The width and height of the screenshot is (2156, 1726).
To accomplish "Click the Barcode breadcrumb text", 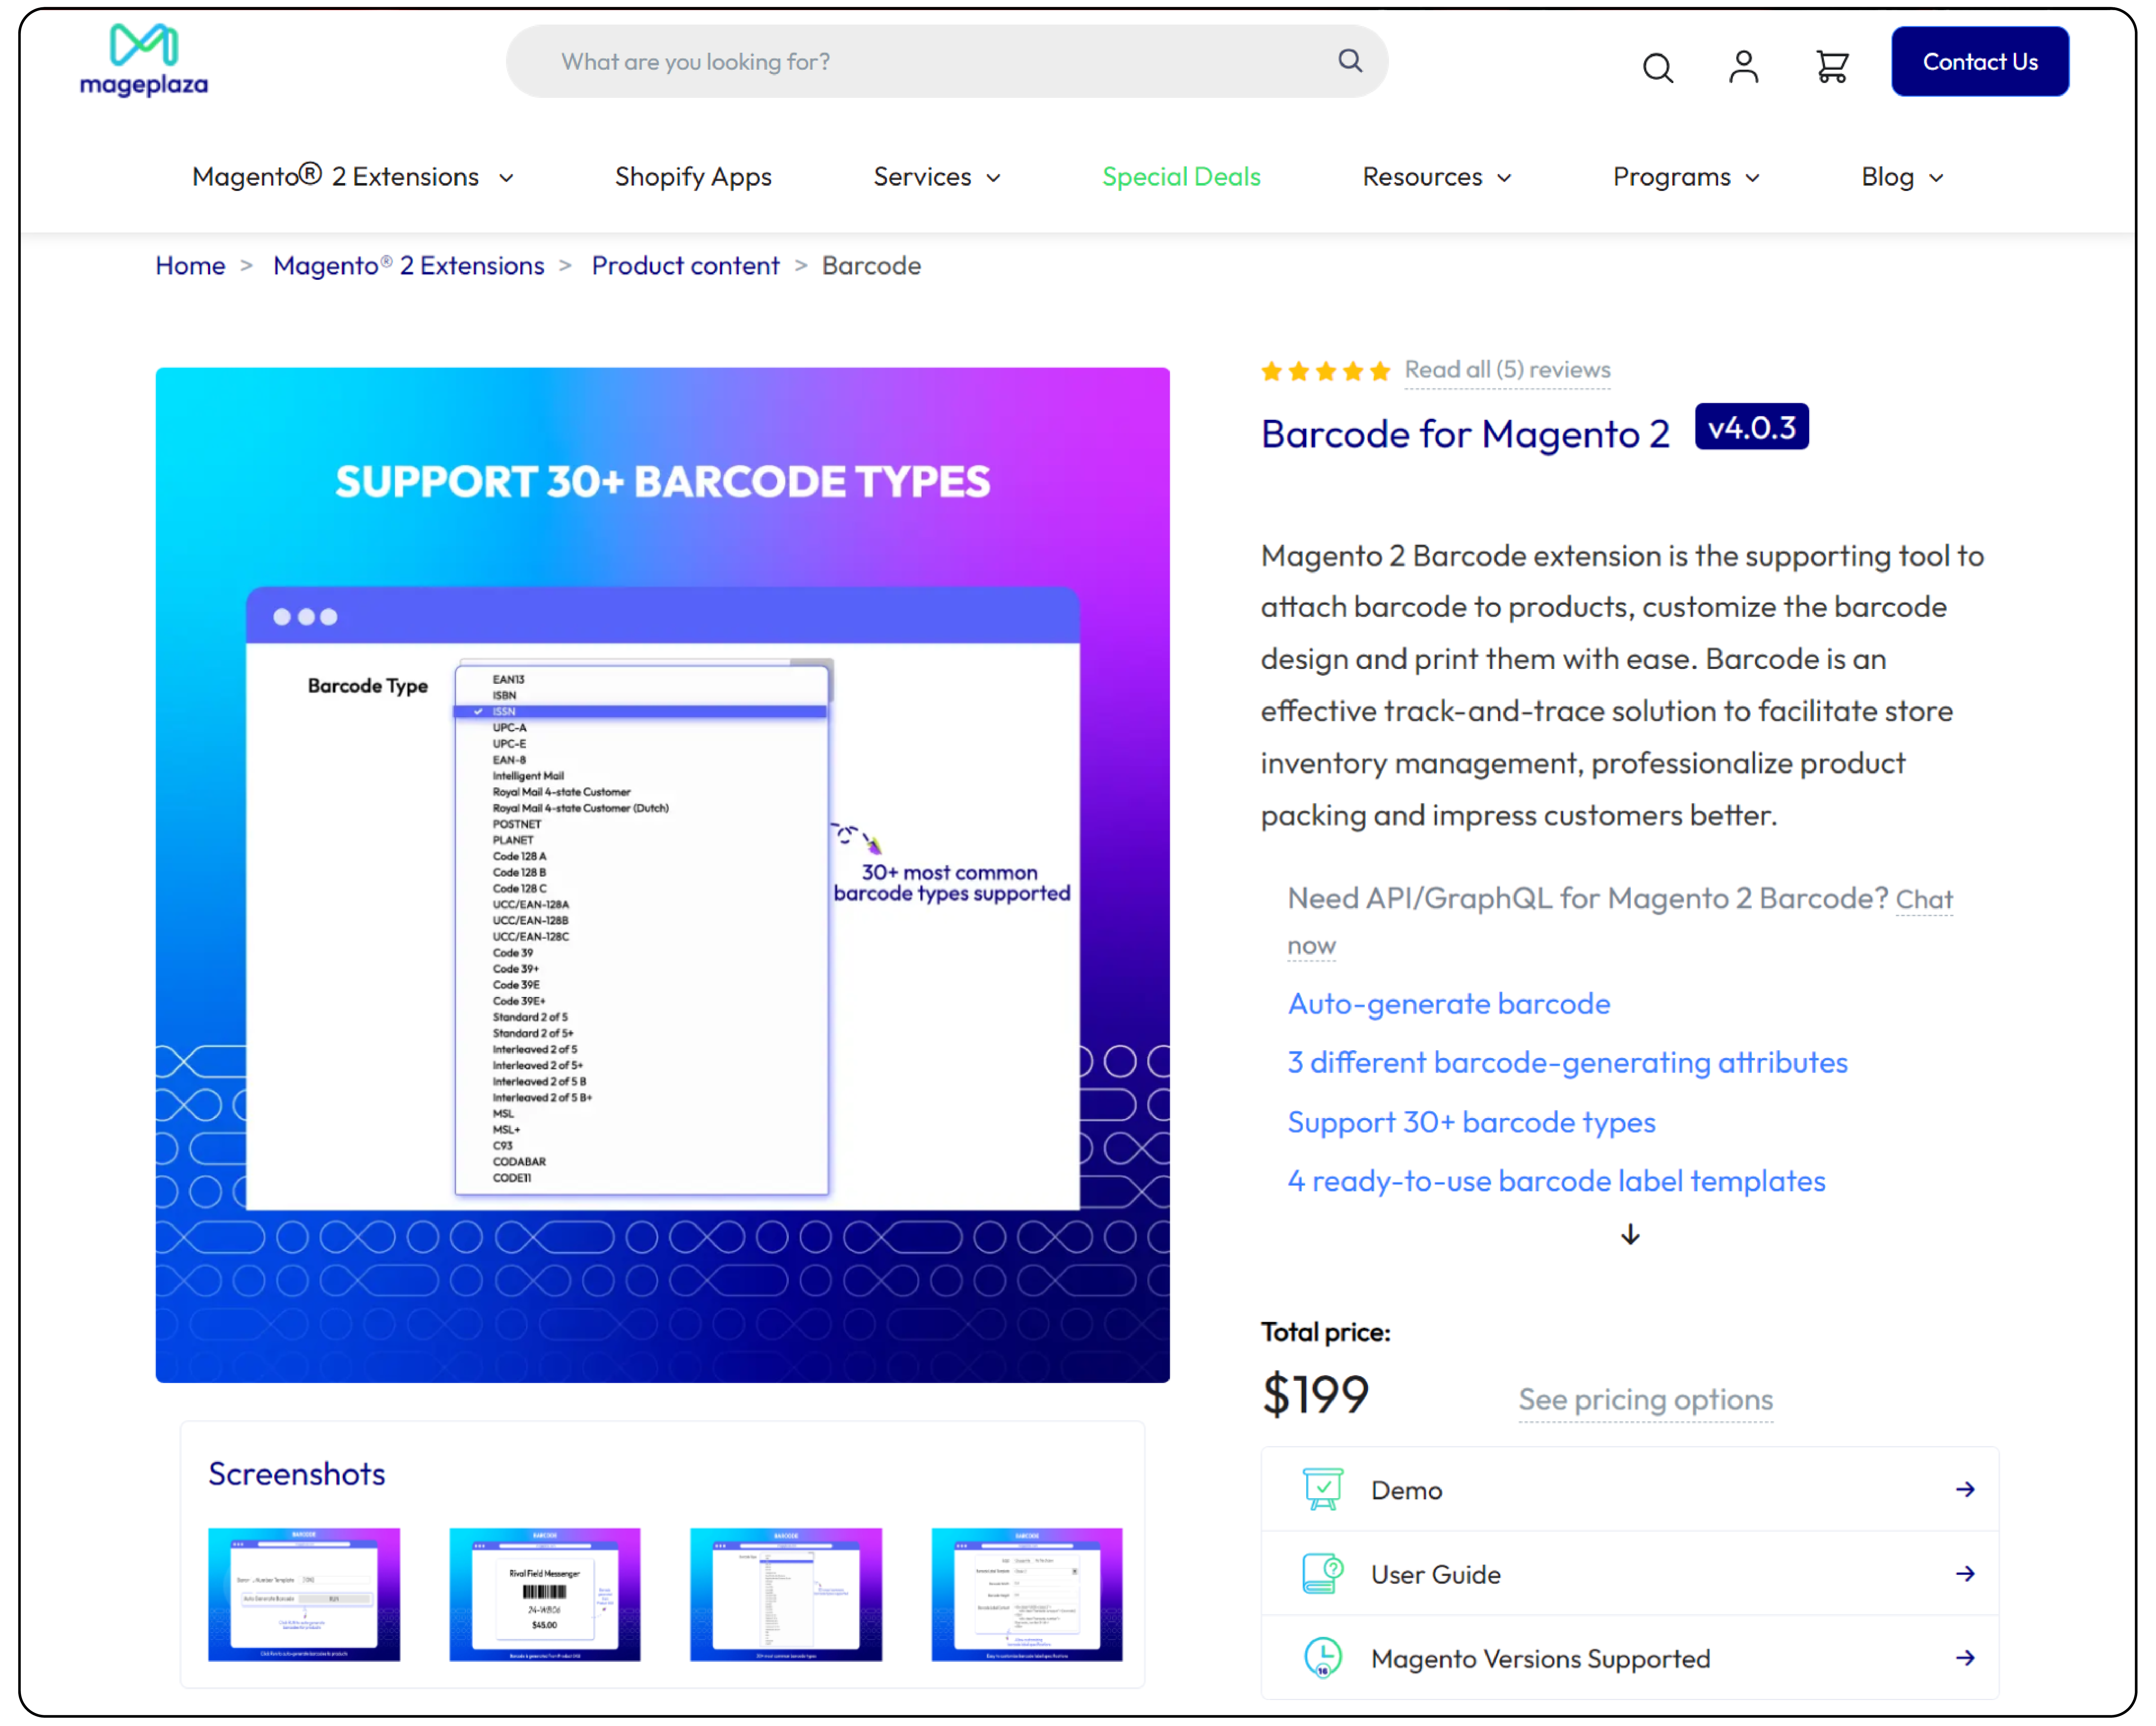I will tap(871, 266).
